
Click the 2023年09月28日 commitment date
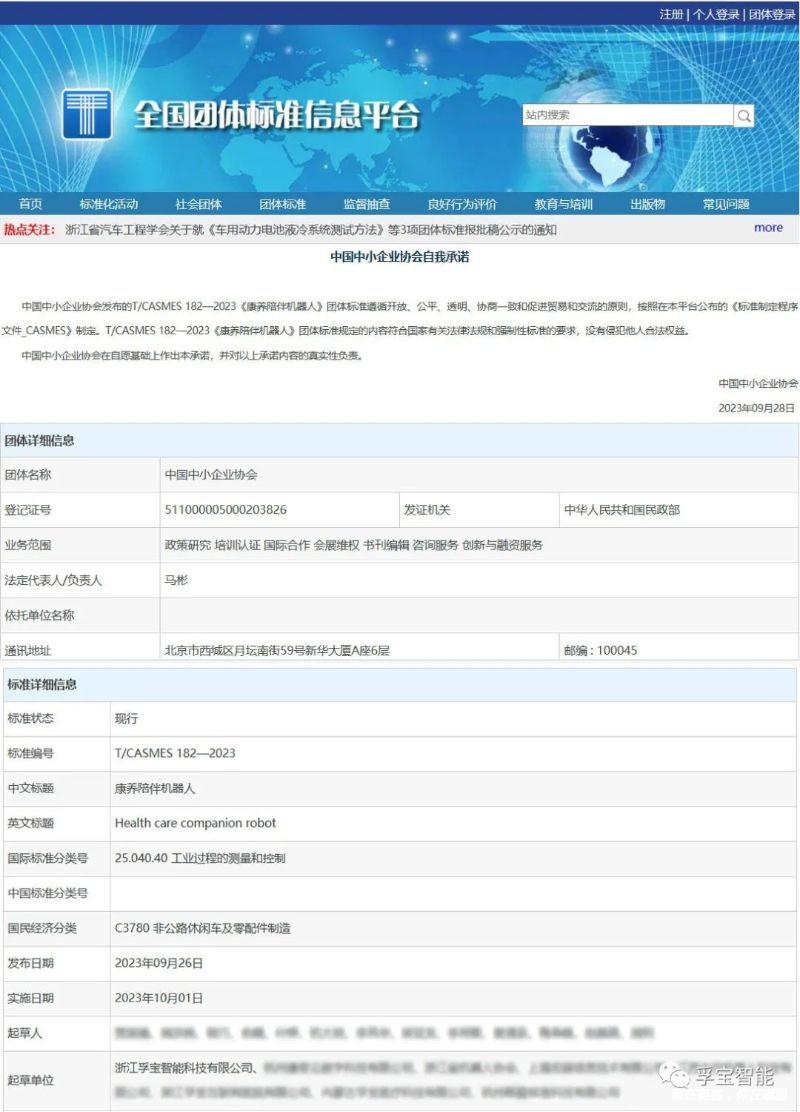point(756,408)
